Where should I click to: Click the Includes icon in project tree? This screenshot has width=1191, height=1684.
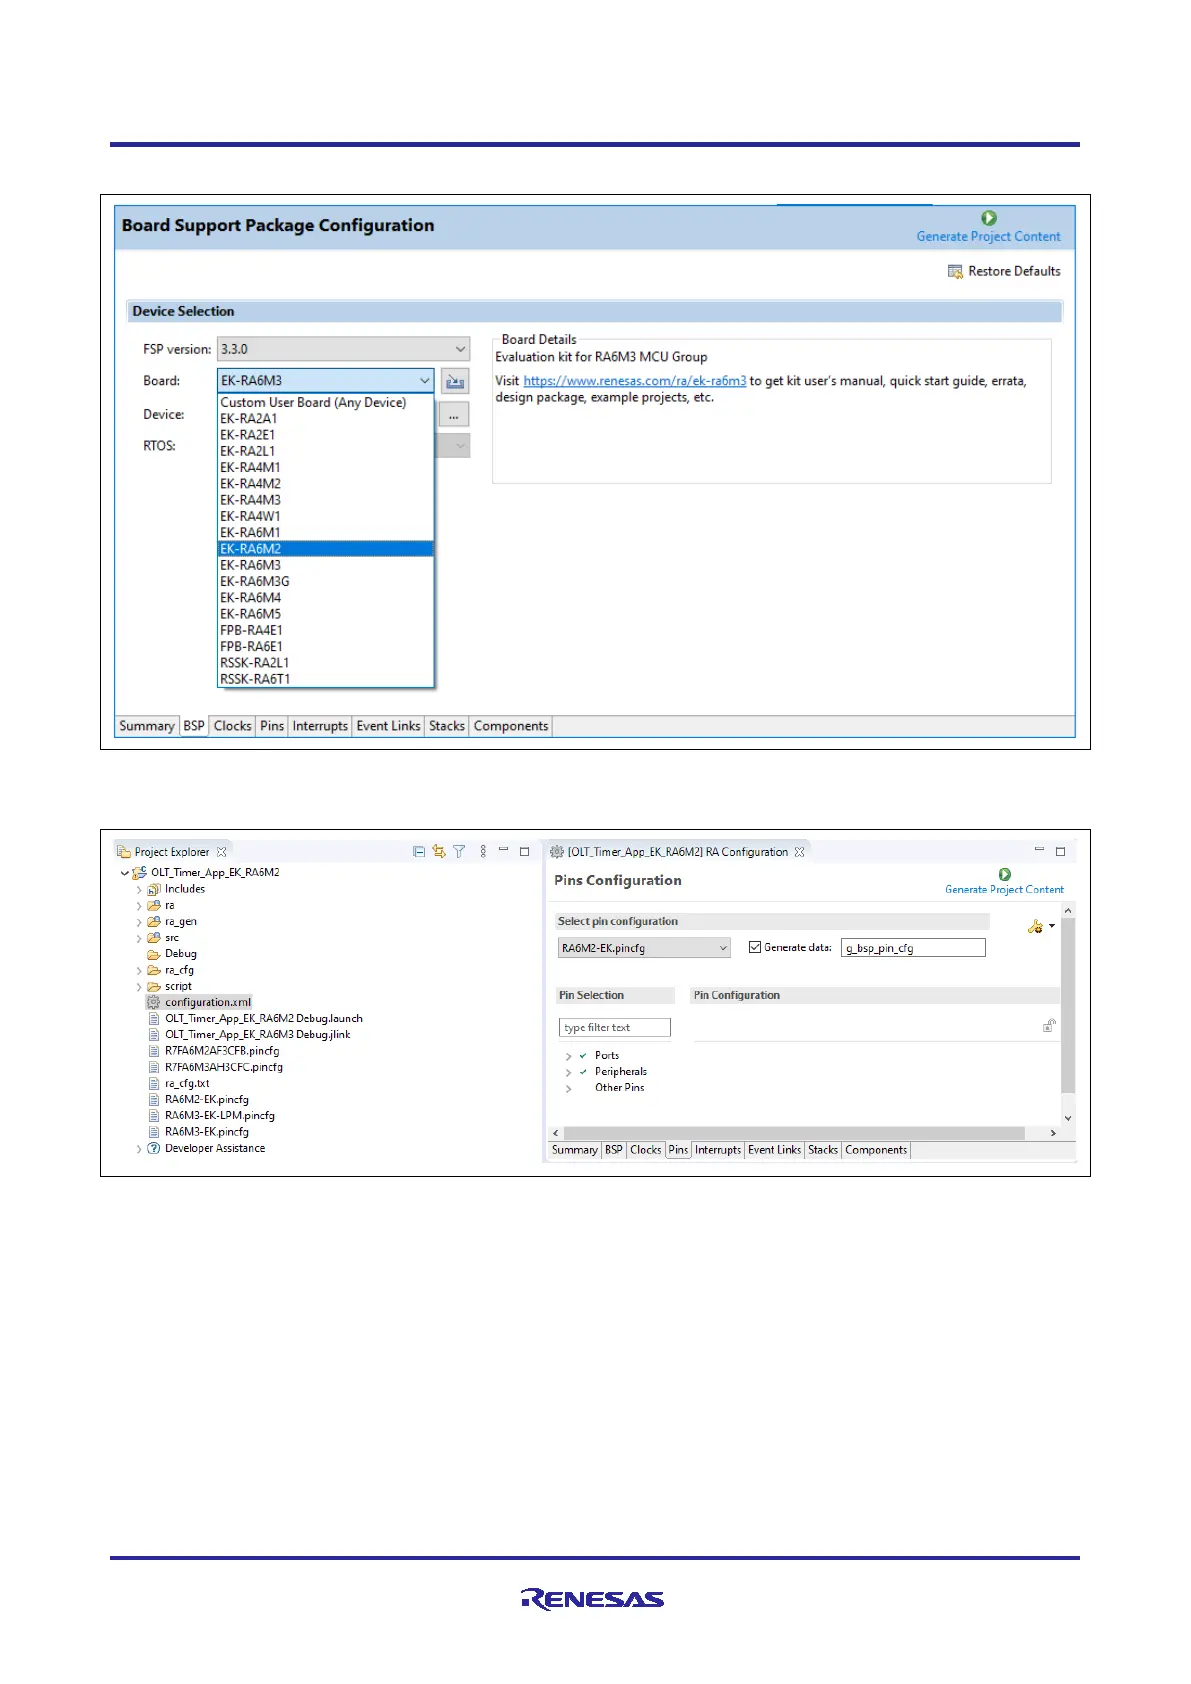(x=154, y=889)
